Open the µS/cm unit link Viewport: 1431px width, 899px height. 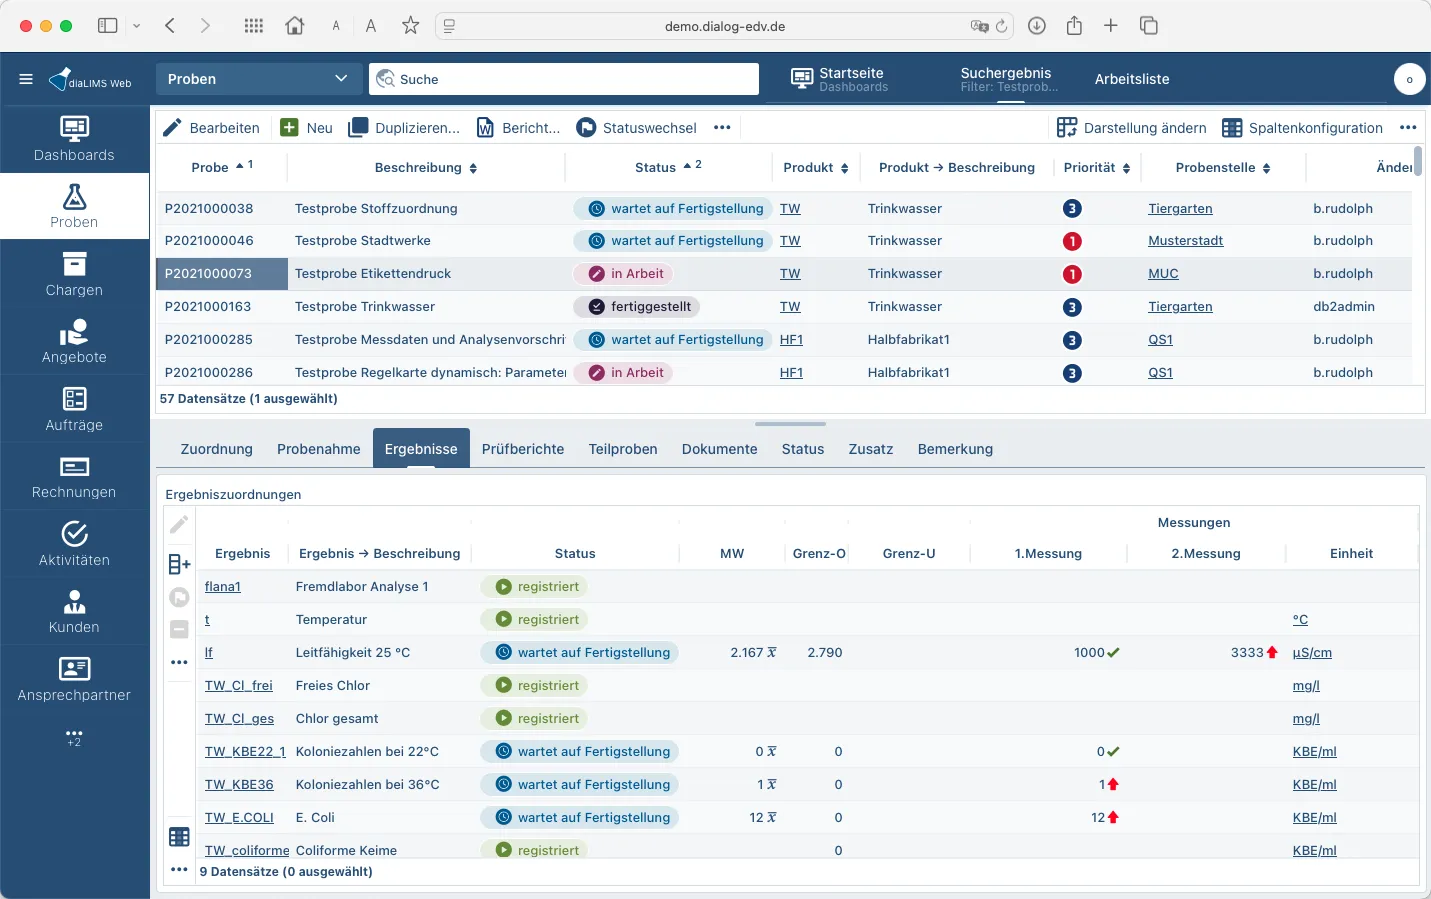(x=1312, y=653)
